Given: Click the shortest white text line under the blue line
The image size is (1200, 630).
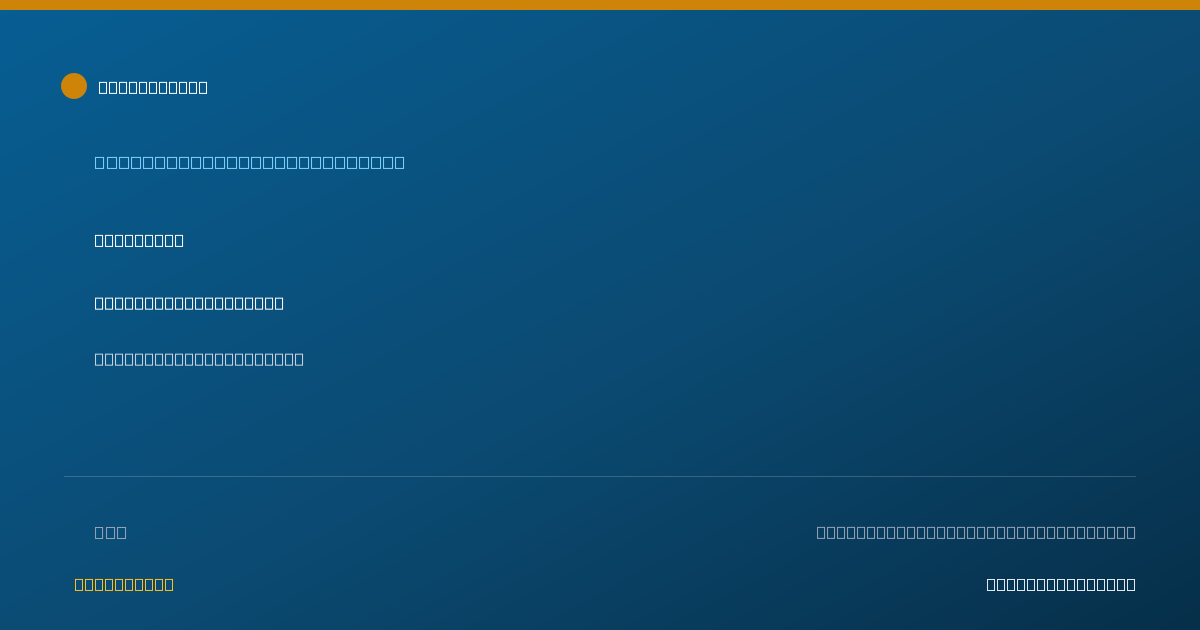Looking at the screenshot, I should click(139, 240).
